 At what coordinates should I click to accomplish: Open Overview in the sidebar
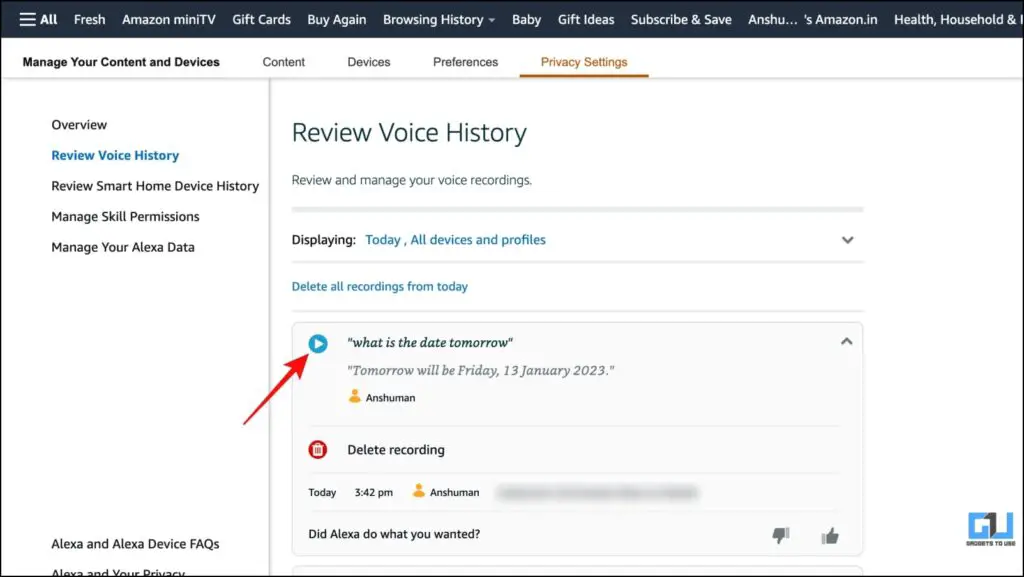(x=79, y=125)
